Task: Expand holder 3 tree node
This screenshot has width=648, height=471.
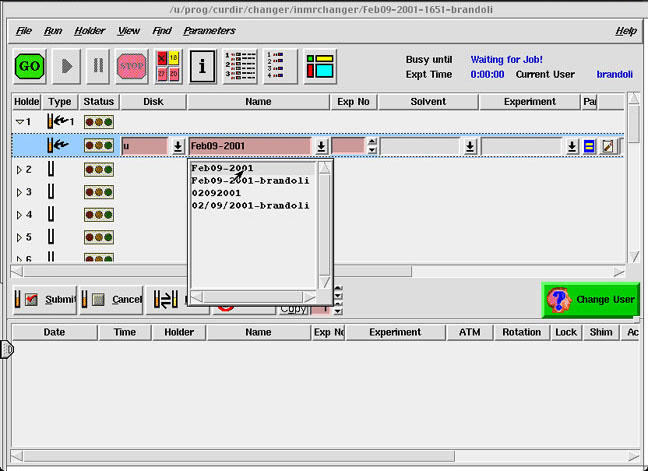Action: pyautogui.click(x=18, y=192)
